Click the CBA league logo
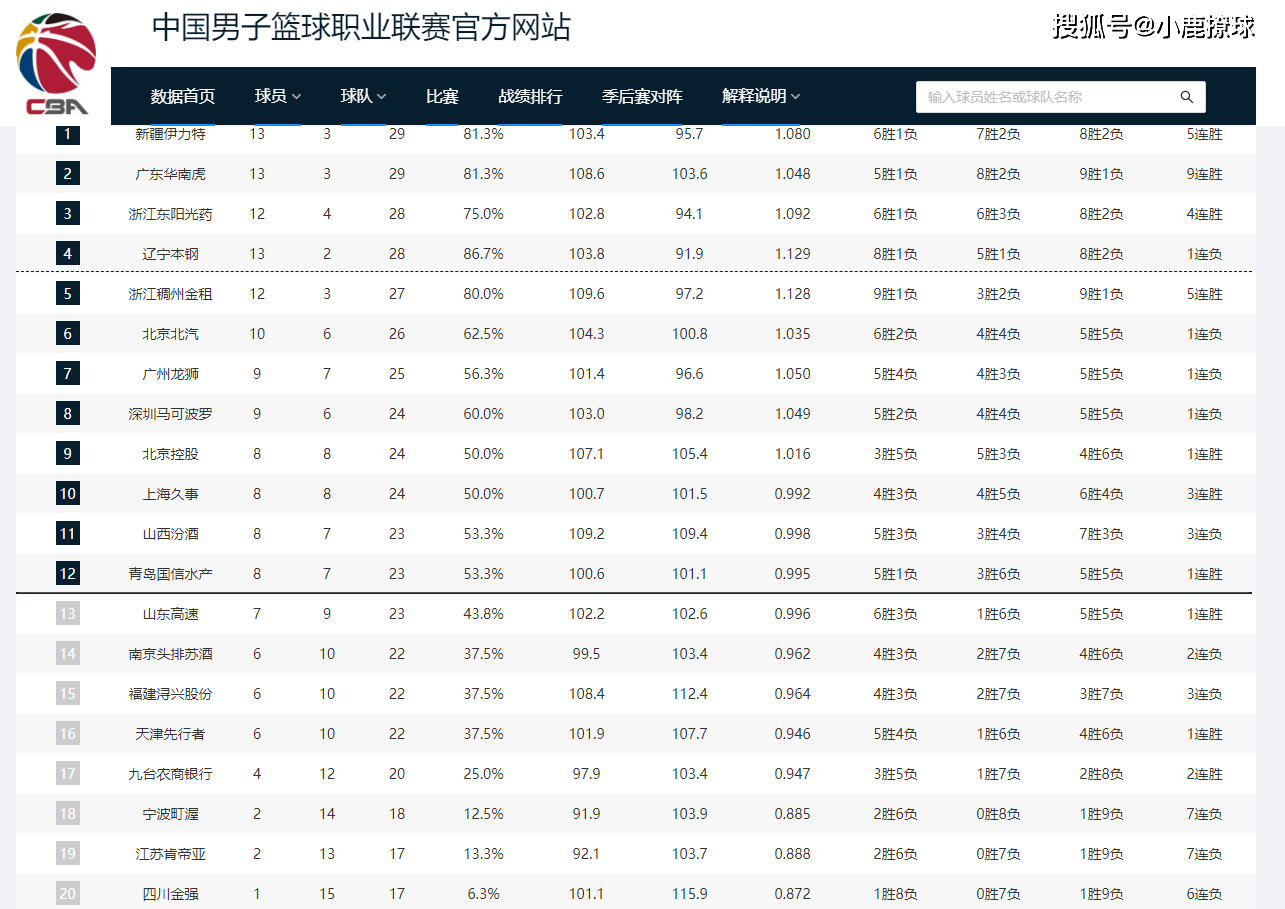This screenshot has height=909, width=1285. [x=57, y=65]
